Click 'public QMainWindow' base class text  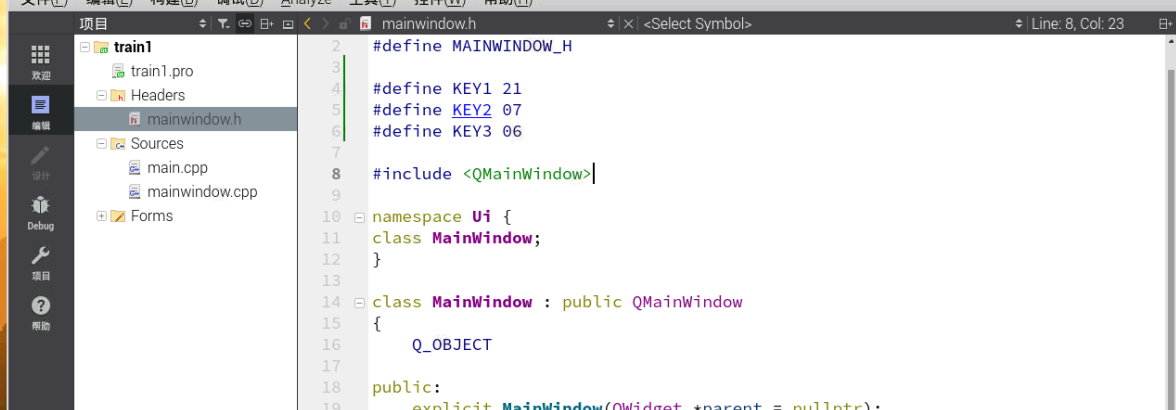pyautogui.click(x=652, y=303)
